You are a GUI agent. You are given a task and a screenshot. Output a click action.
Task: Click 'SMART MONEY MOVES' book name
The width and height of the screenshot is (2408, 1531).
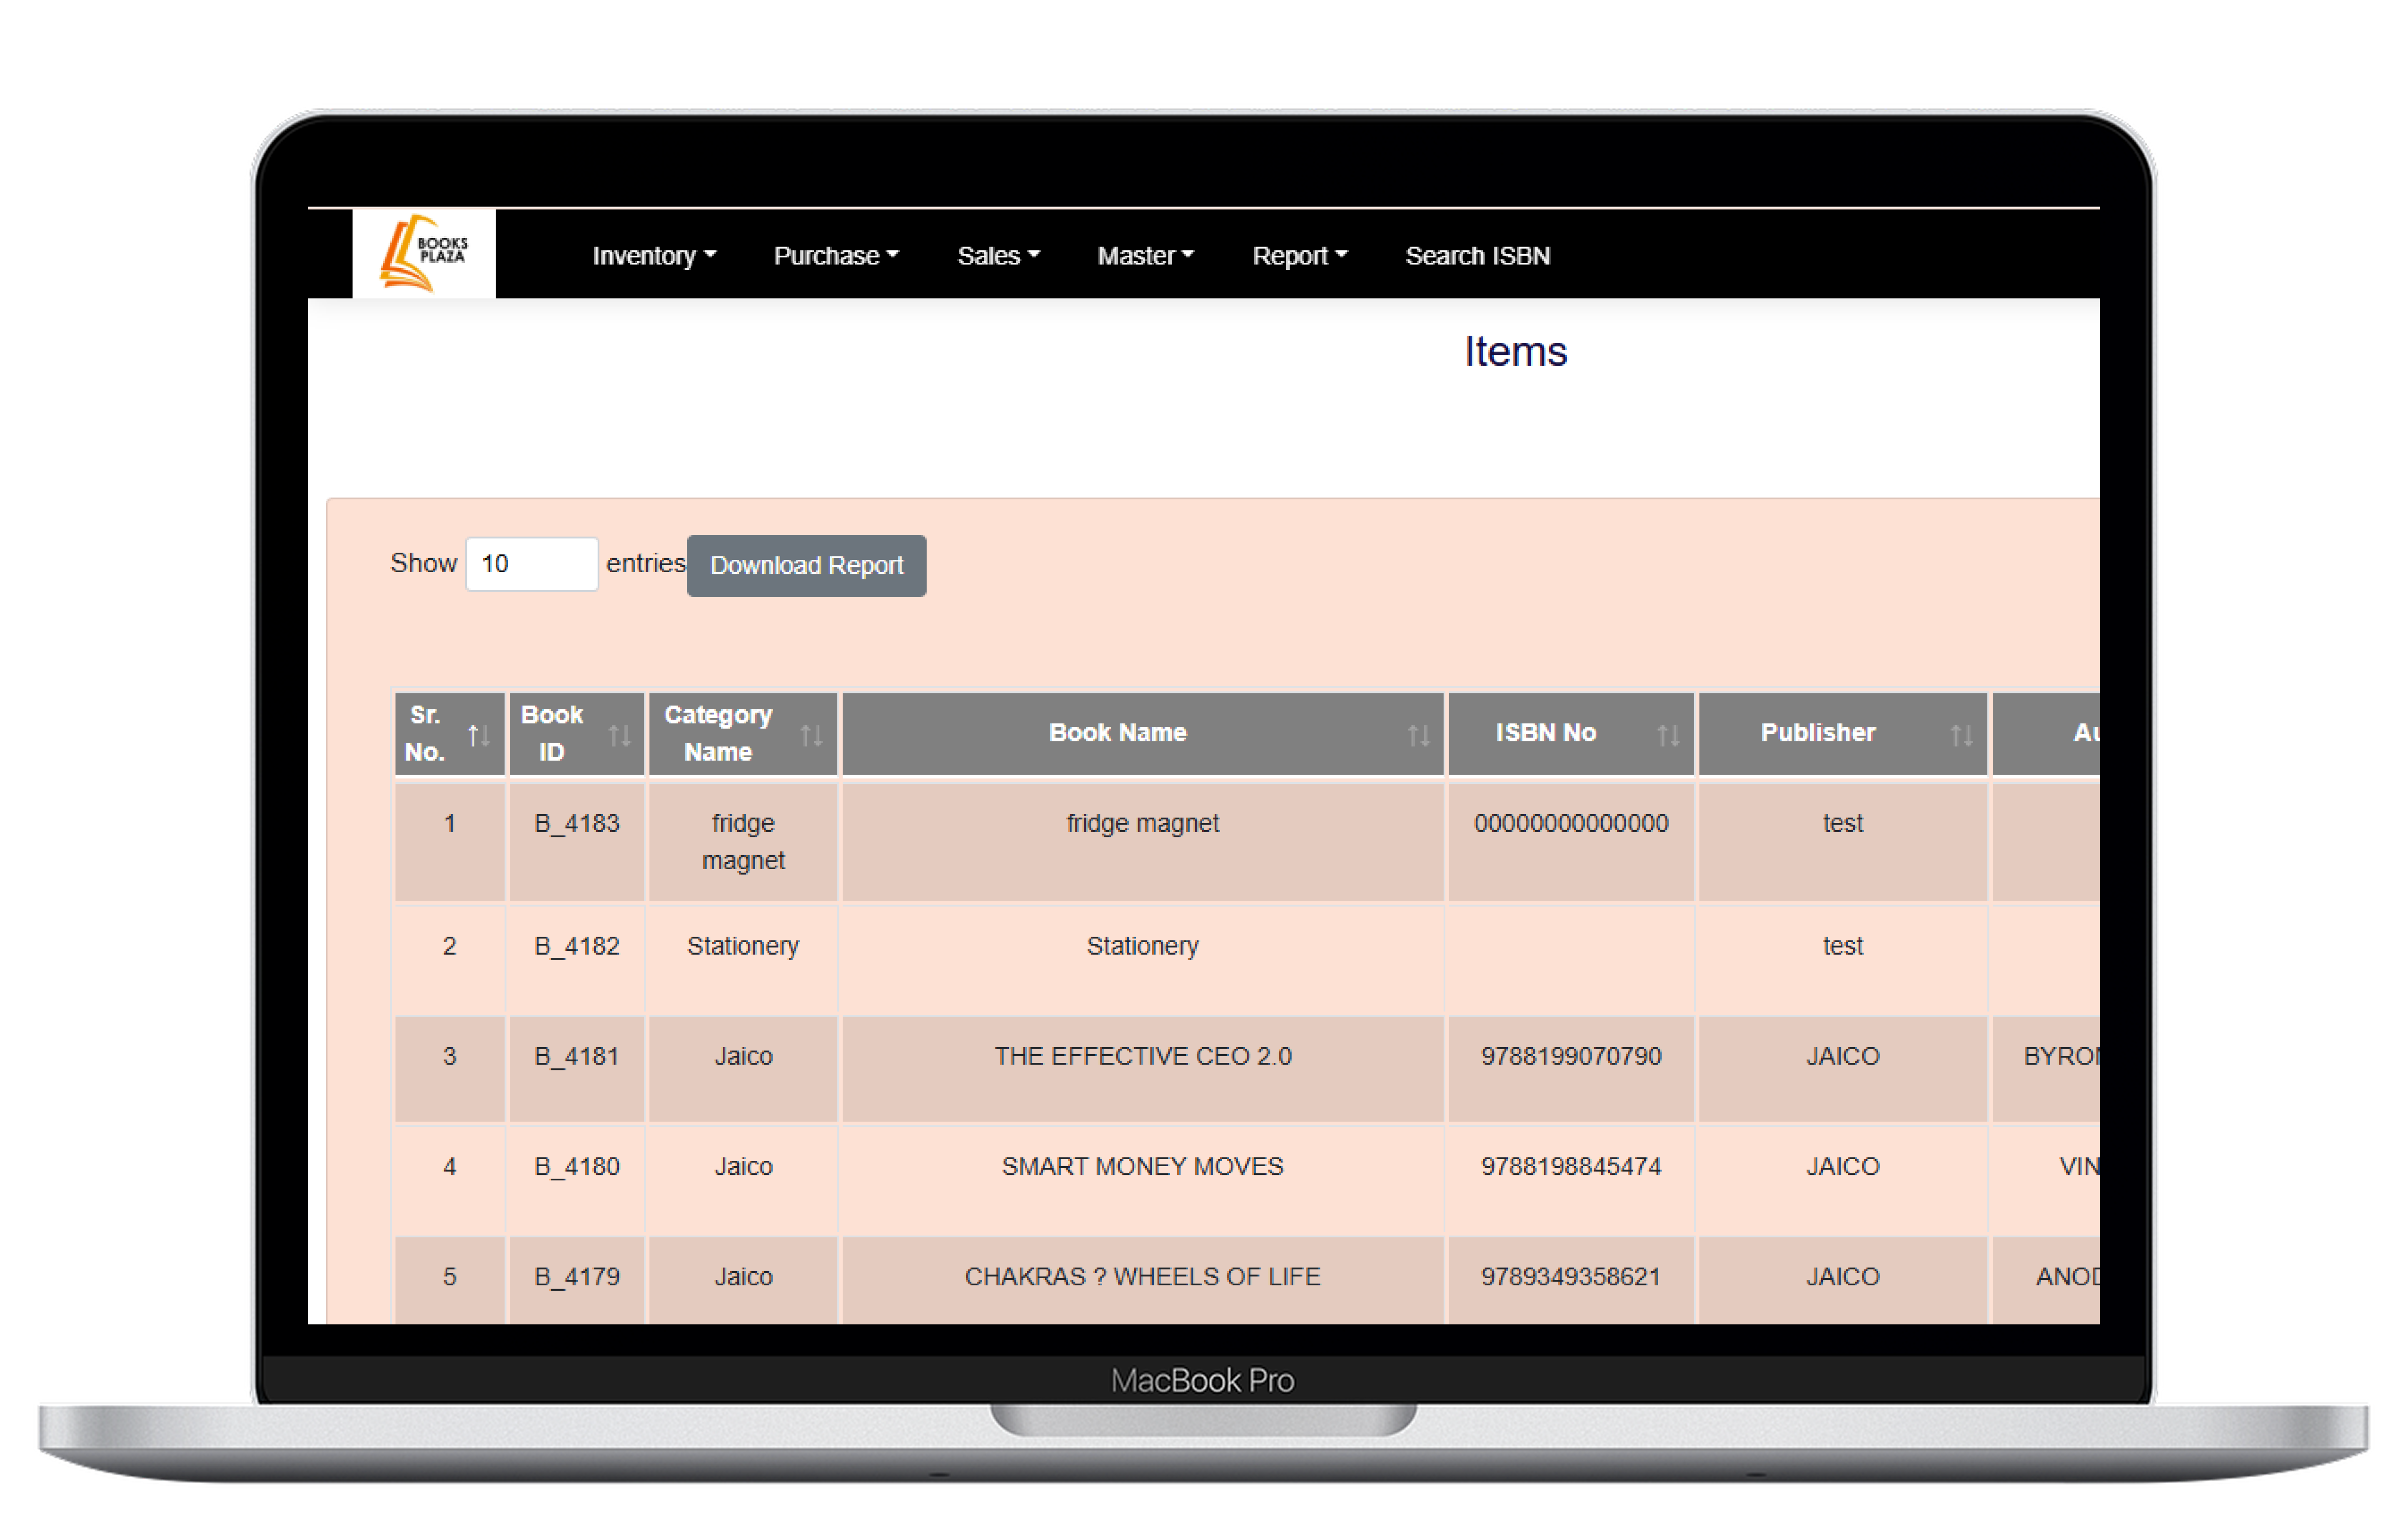(1143, 1166)
